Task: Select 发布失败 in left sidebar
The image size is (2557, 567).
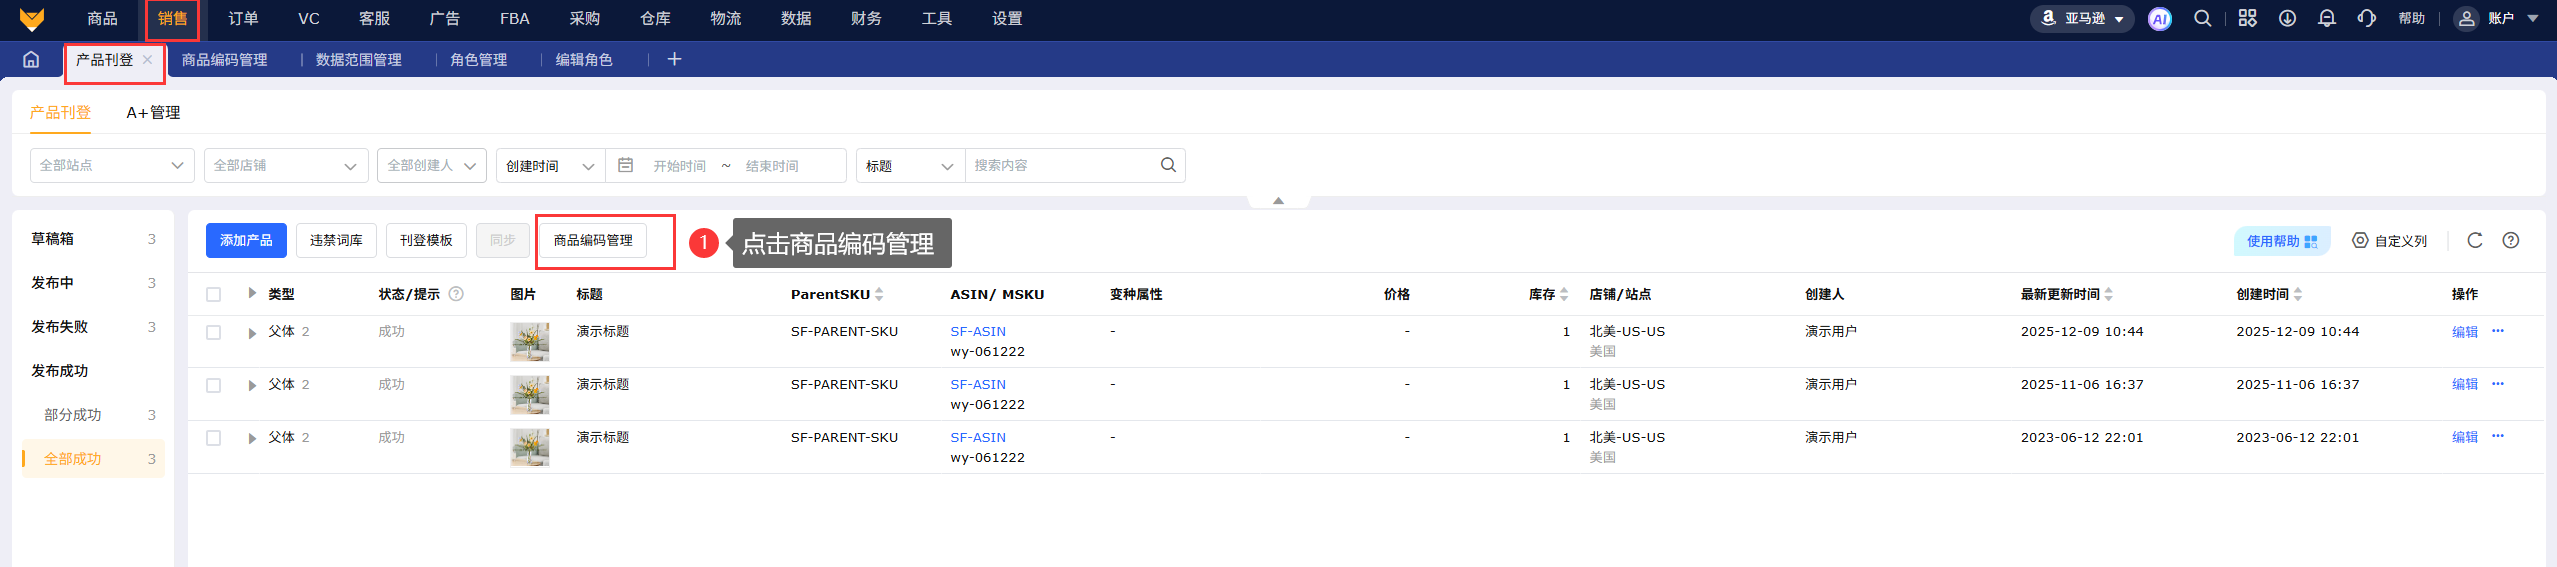Action: 60,327
